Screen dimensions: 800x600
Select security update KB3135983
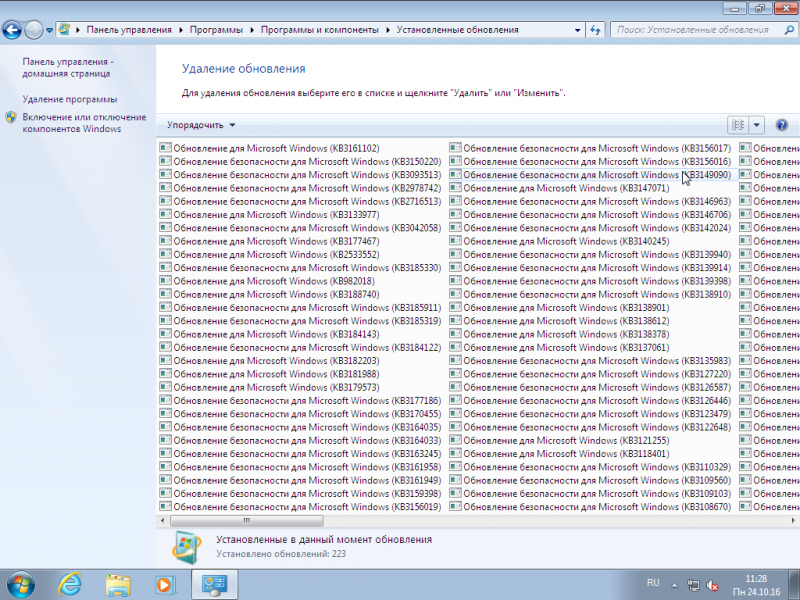[x=597, y=361]
